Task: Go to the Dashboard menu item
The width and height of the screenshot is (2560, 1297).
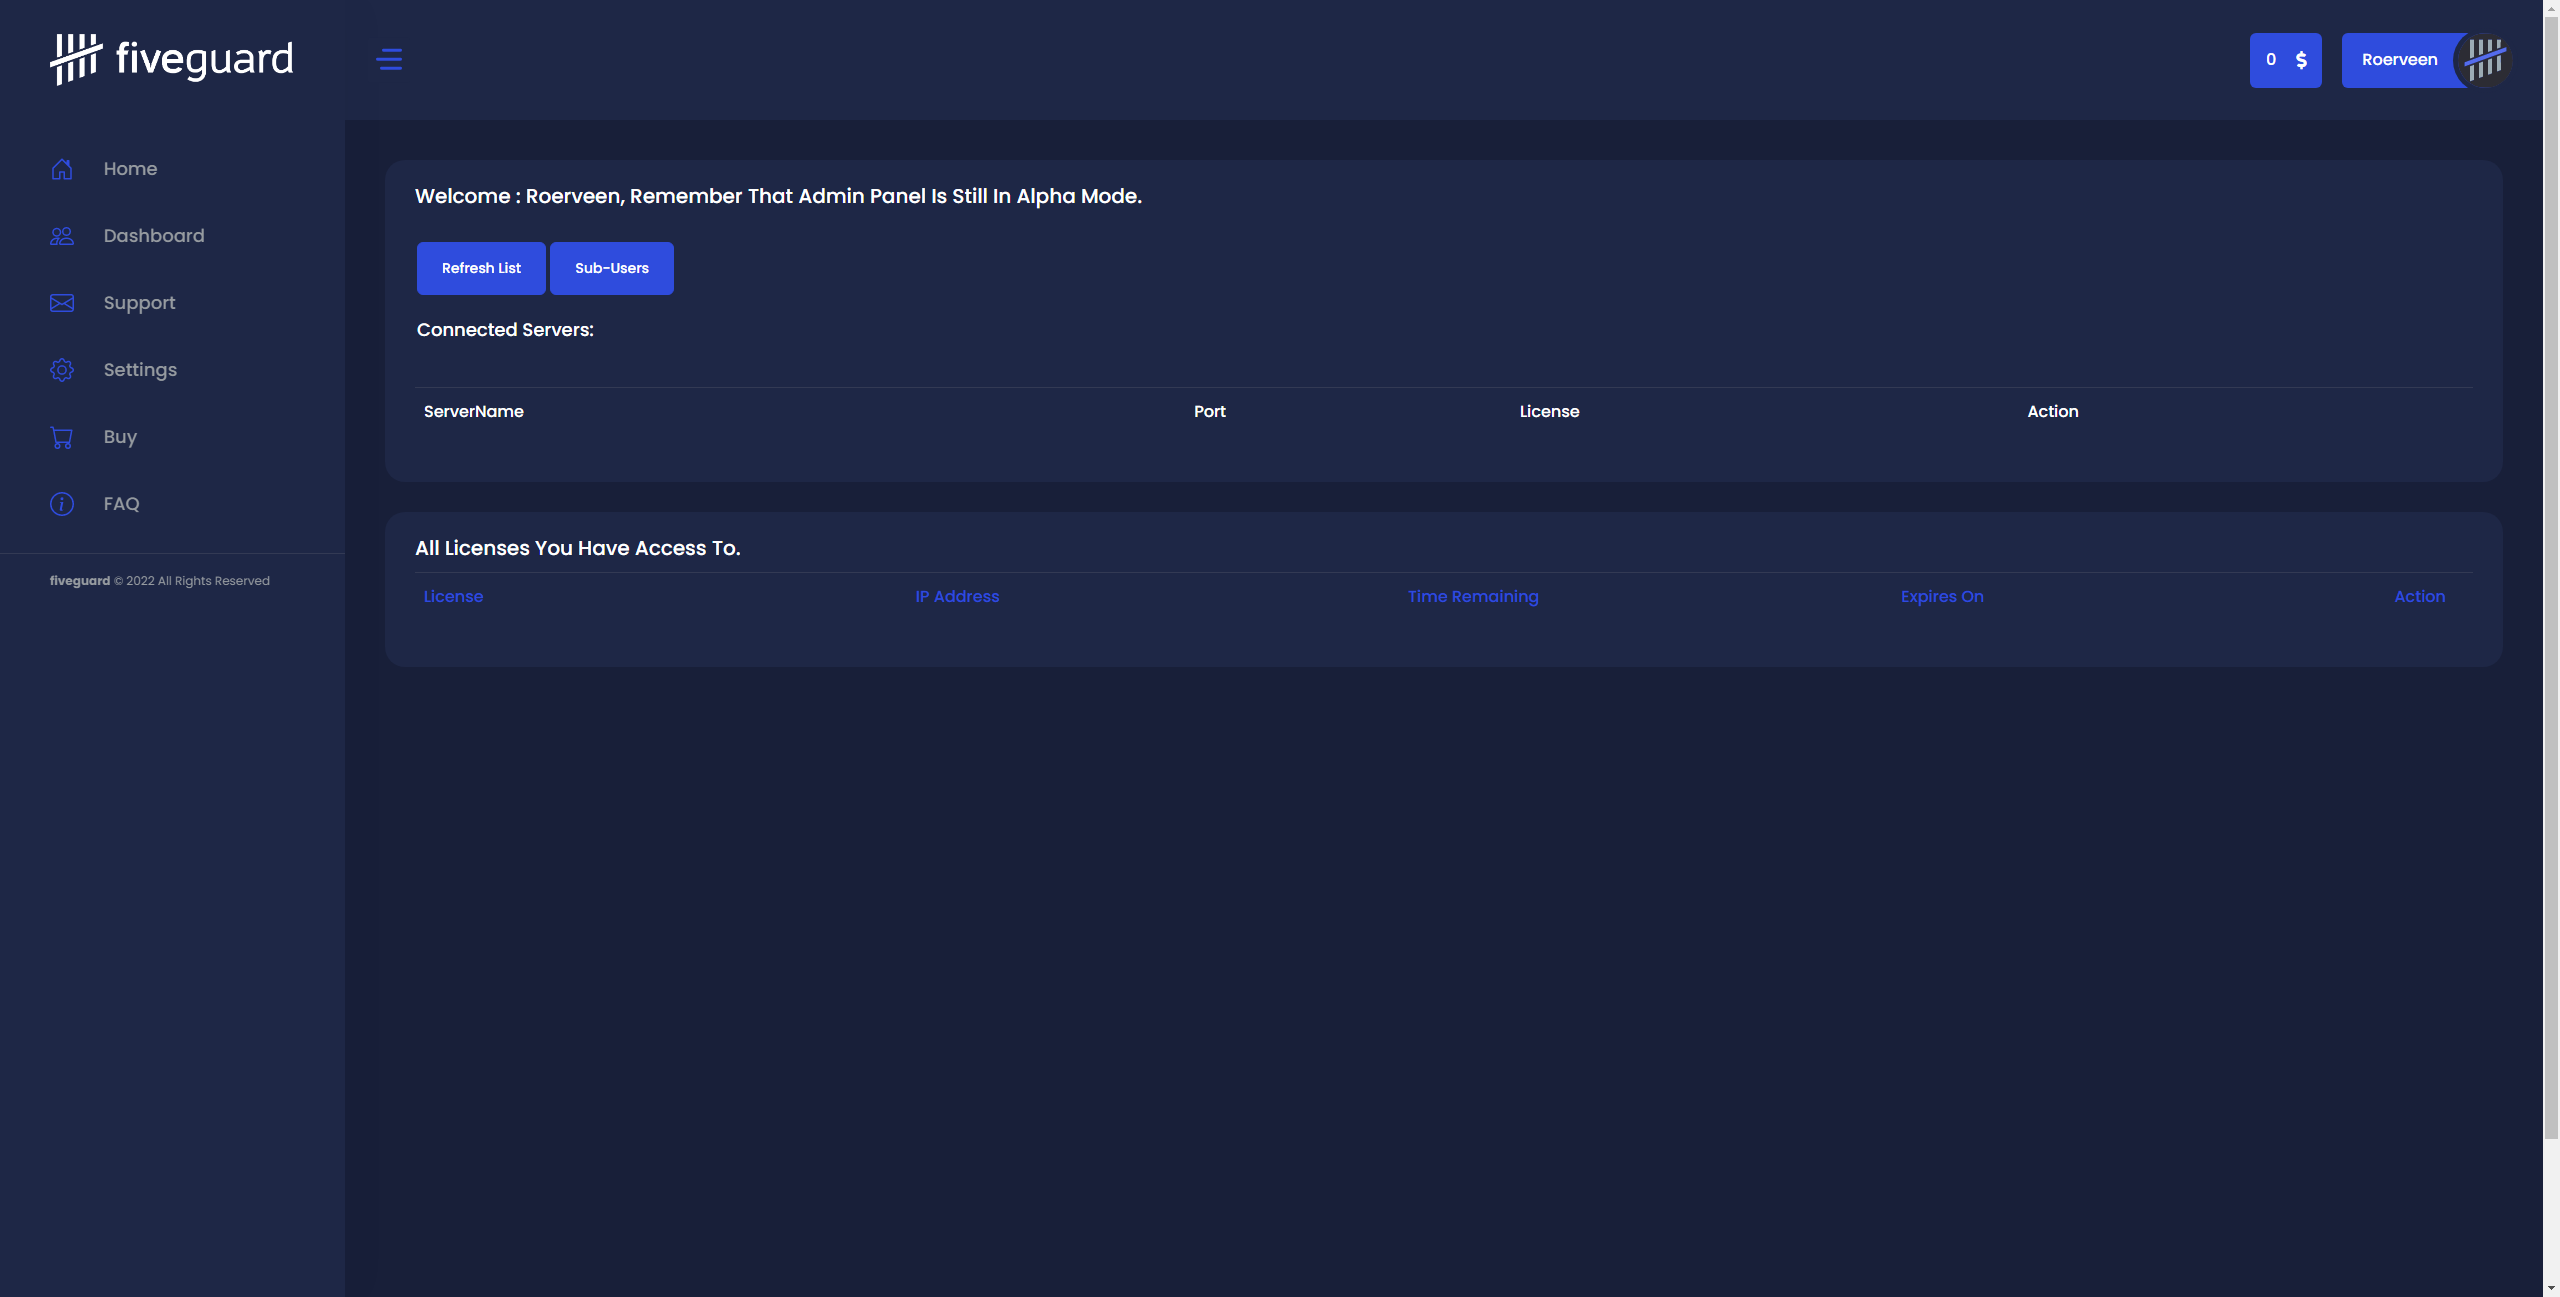Action: pyautogui.click(x=154, y=236)
